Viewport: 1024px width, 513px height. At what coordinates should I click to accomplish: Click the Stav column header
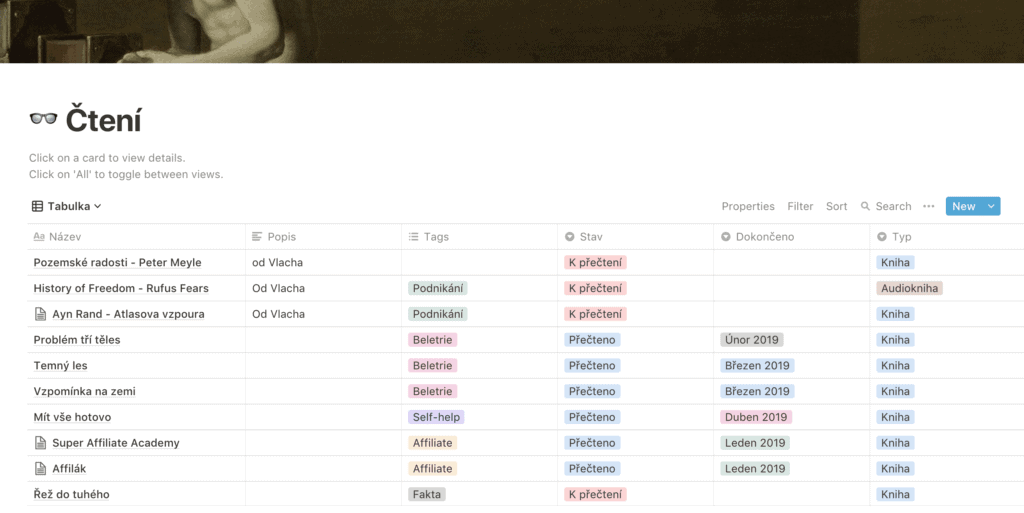[635, 237]
